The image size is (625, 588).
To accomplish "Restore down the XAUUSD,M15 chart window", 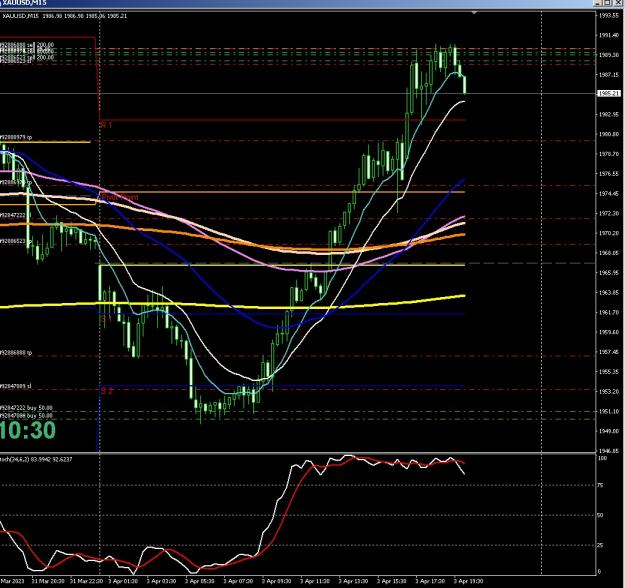I will [607, 3].
